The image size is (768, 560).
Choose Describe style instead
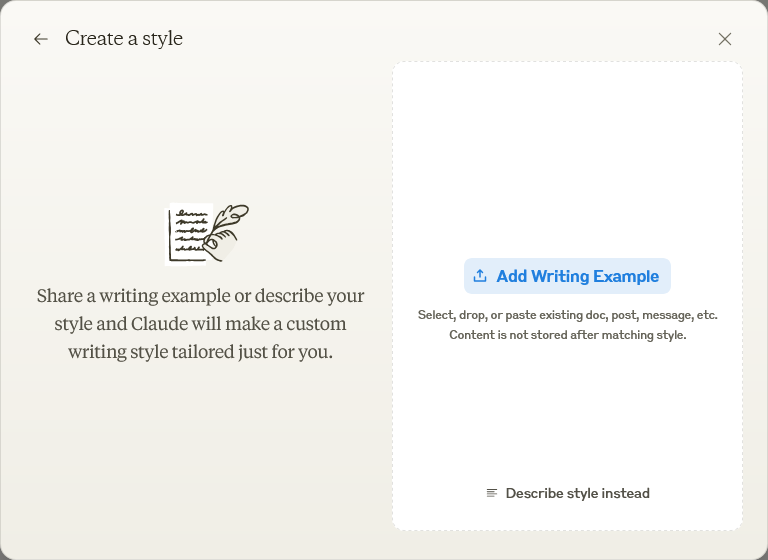pos(568,493)
